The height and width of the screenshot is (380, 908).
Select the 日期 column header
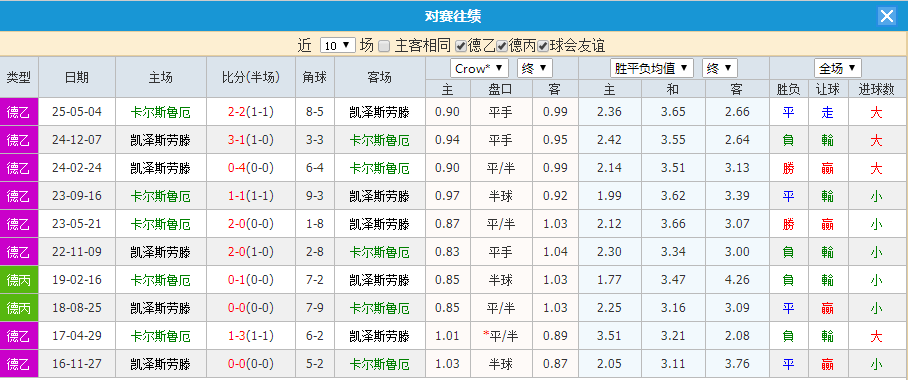coord(77,77)
